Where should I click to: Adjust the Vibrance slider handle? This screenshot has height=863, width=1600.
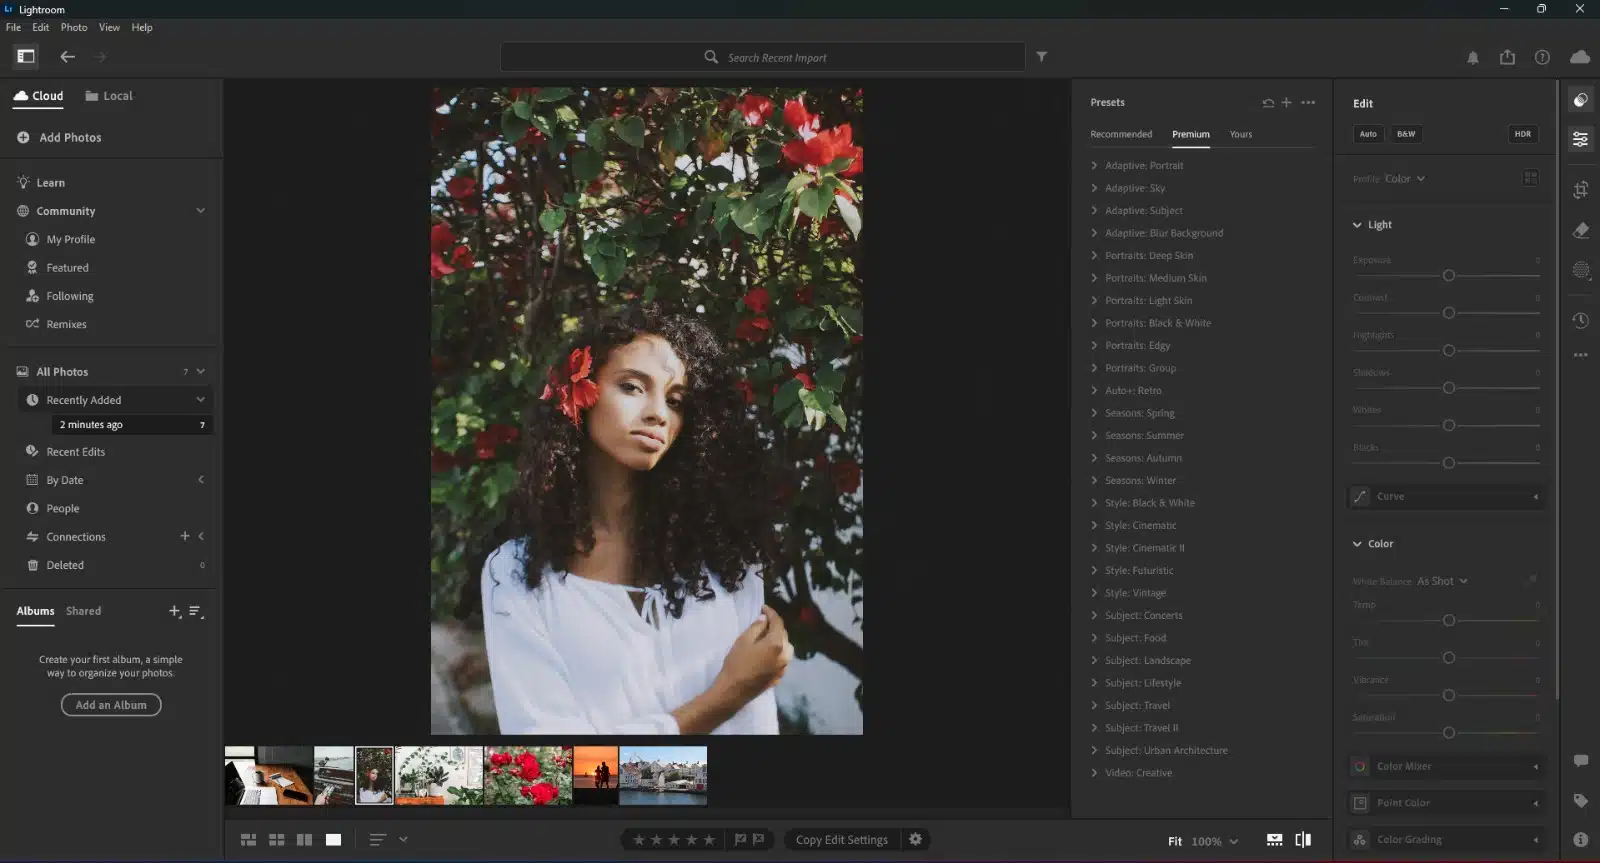(x=1448, y=695)
